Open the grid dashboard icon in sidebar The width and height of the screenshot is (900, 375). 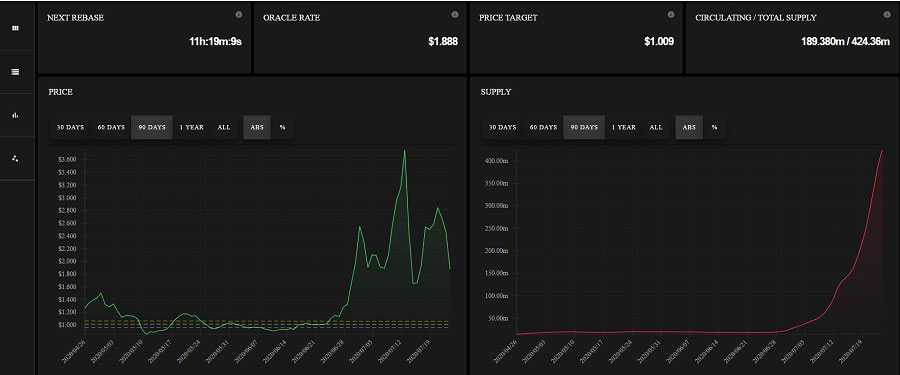pyautogui.click(x=15, y=28)
